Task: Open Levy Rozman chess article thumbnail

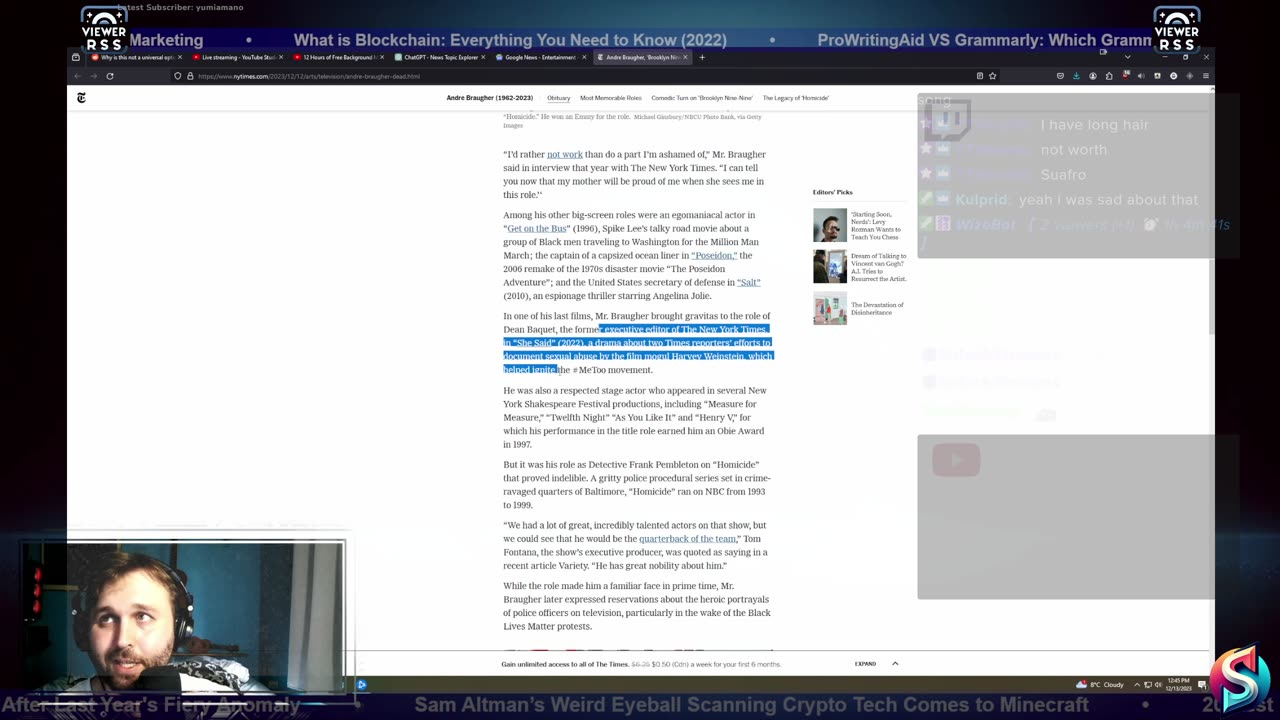Action: 829,225
